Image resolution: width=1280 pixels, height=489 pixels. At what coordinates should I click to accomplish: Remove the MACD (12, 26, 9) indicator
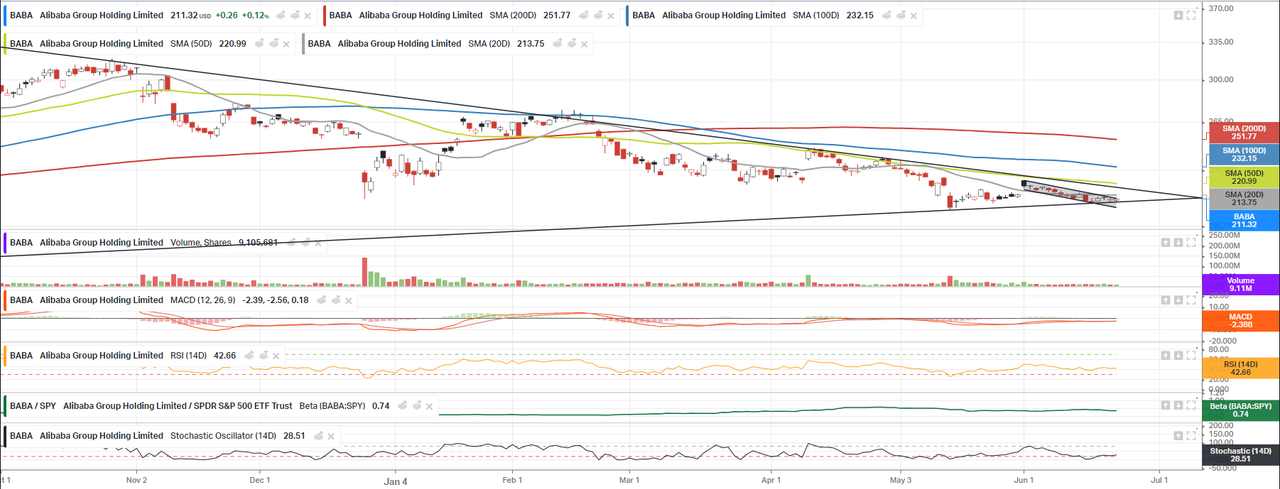point(348,301)
